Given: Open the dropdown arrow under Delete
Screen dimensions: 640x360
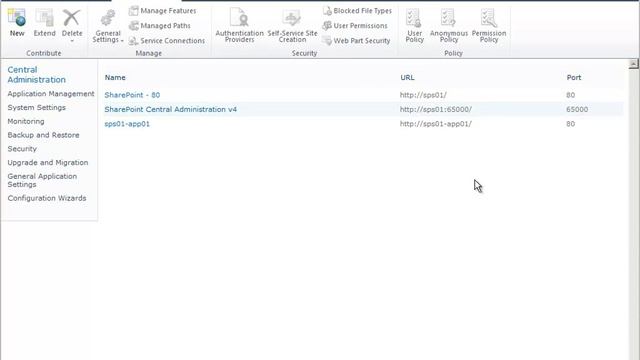Looking at the screenshot, I should point(72,41).
